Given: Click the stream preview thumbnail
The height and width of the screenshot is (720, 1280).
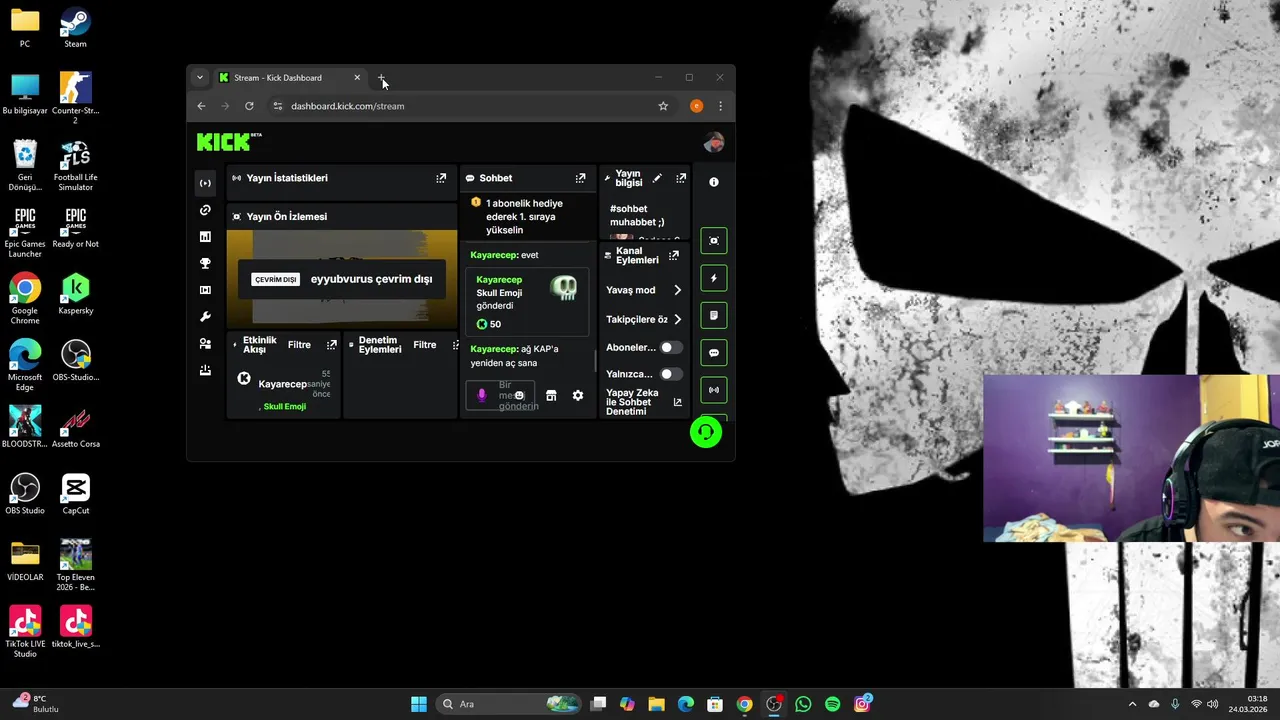Looking at the screenshot, I should 342,278.
